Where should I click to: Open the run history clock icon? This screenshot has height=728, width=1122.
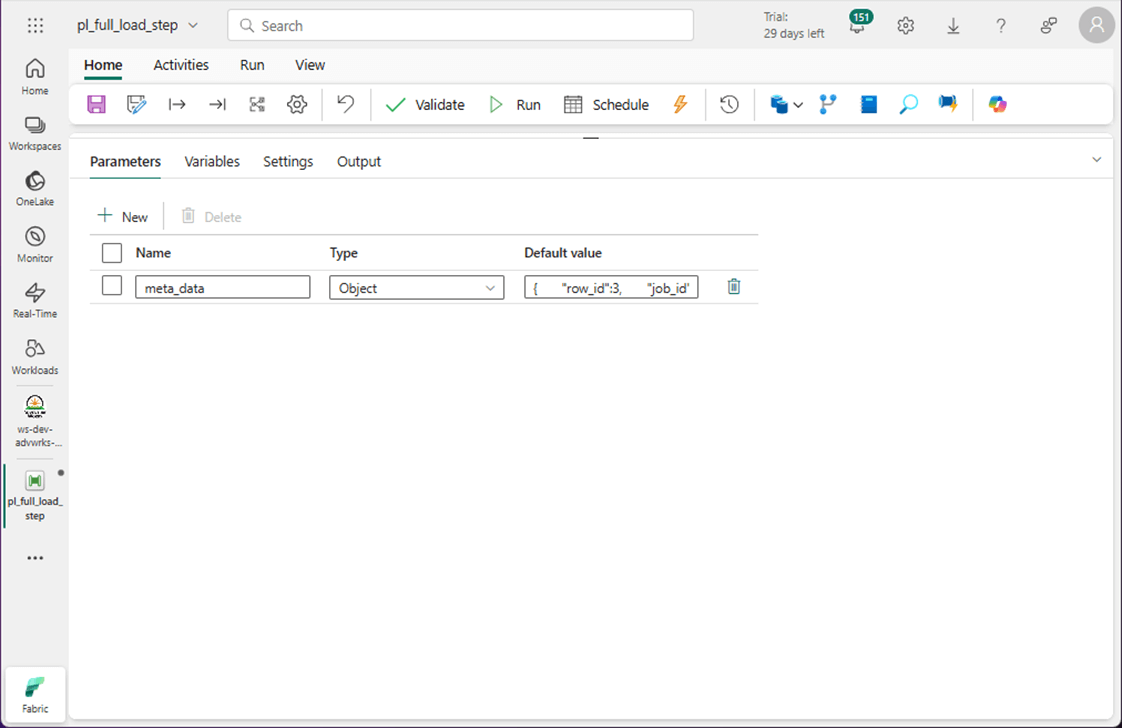729,105
